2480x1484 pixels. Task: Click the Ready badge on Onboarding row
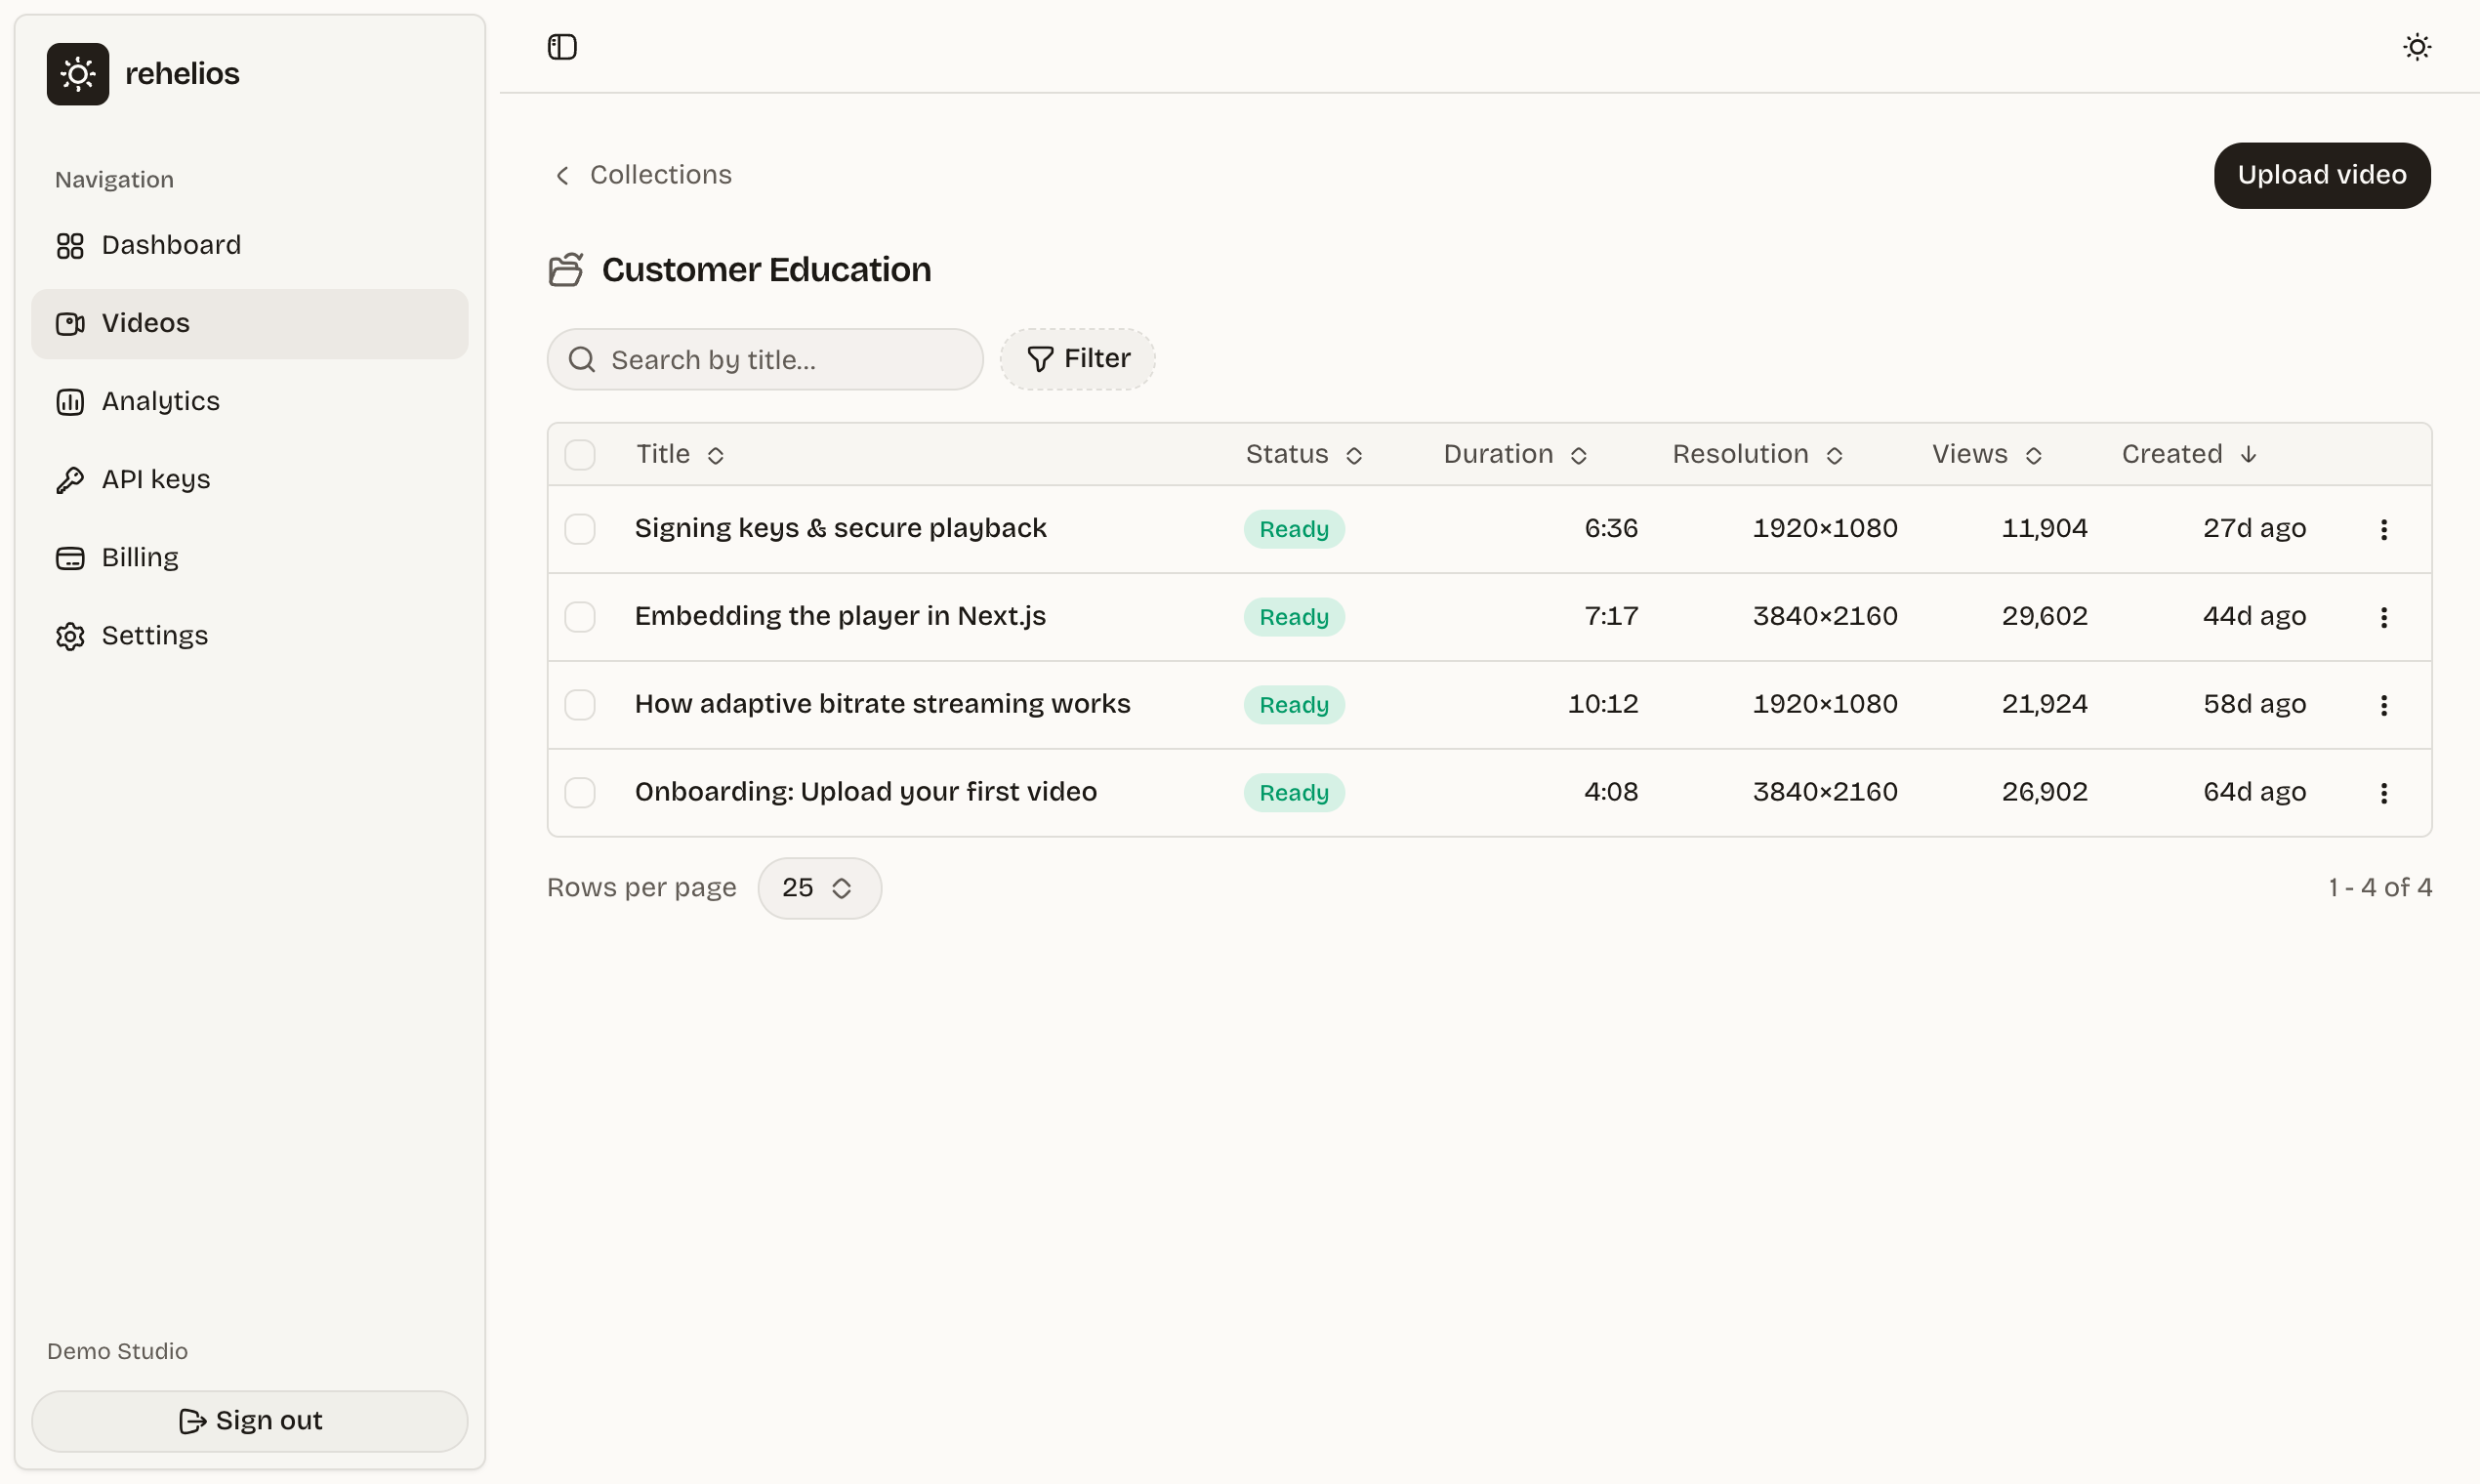pyautogui.click(x=1293, y=793)
